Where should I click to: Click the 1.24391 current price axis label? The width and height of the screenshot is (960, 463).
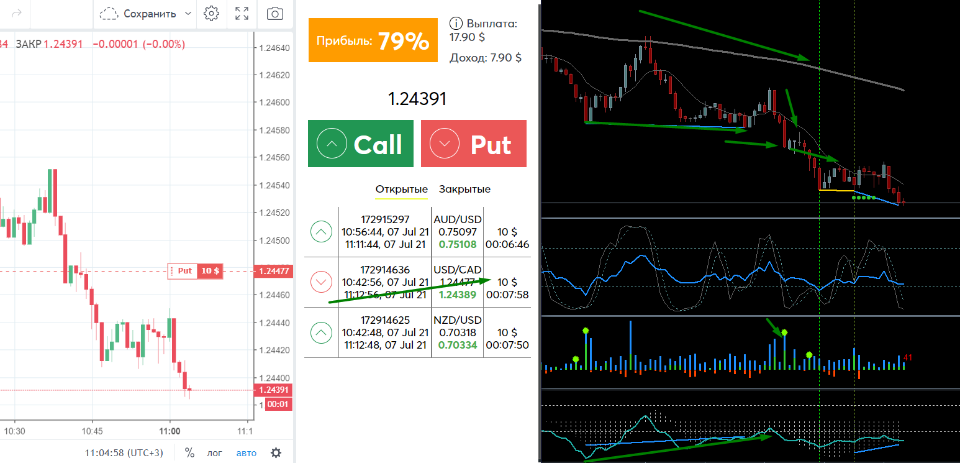point(274,390)
